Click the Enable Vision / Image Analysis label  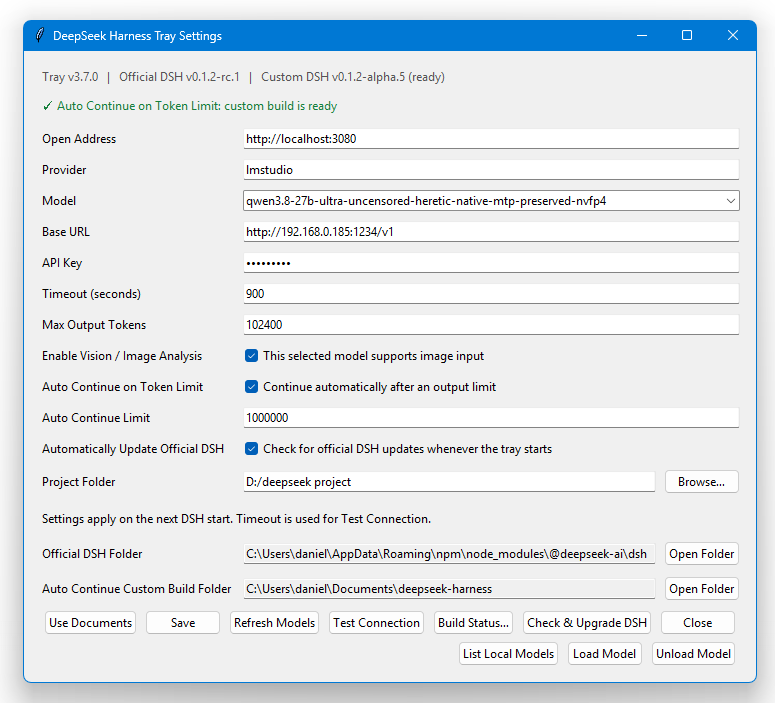click(122, 356)
